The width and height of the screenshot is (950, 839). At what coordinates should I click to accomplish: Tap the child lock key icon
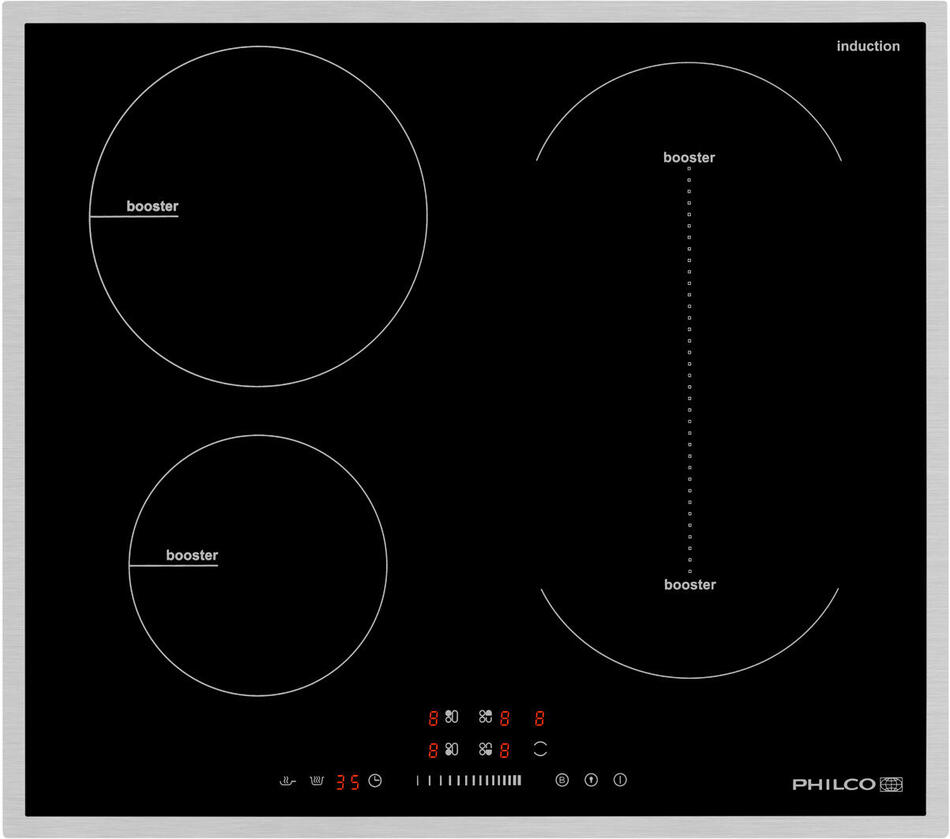coord(591,780)
